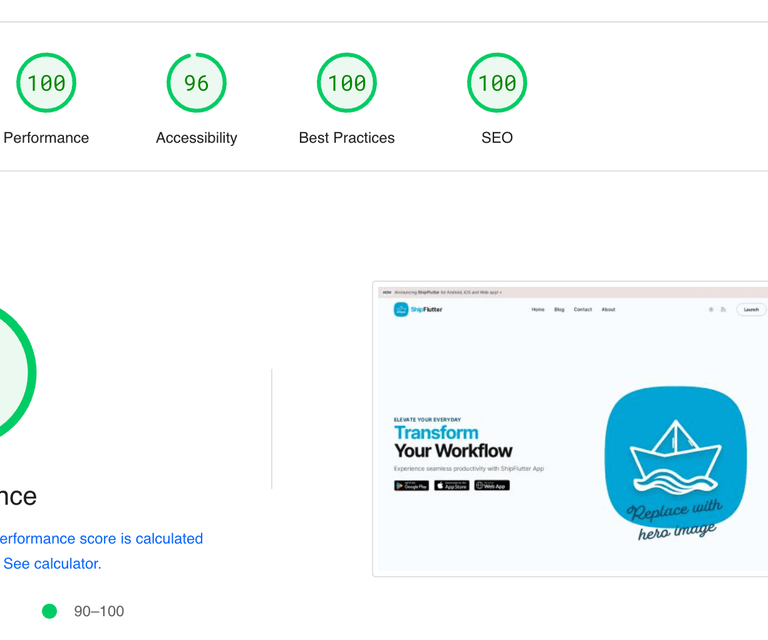Click the Contact nav item in screenshot
768x640 pixels.
[x=583, y=309]
